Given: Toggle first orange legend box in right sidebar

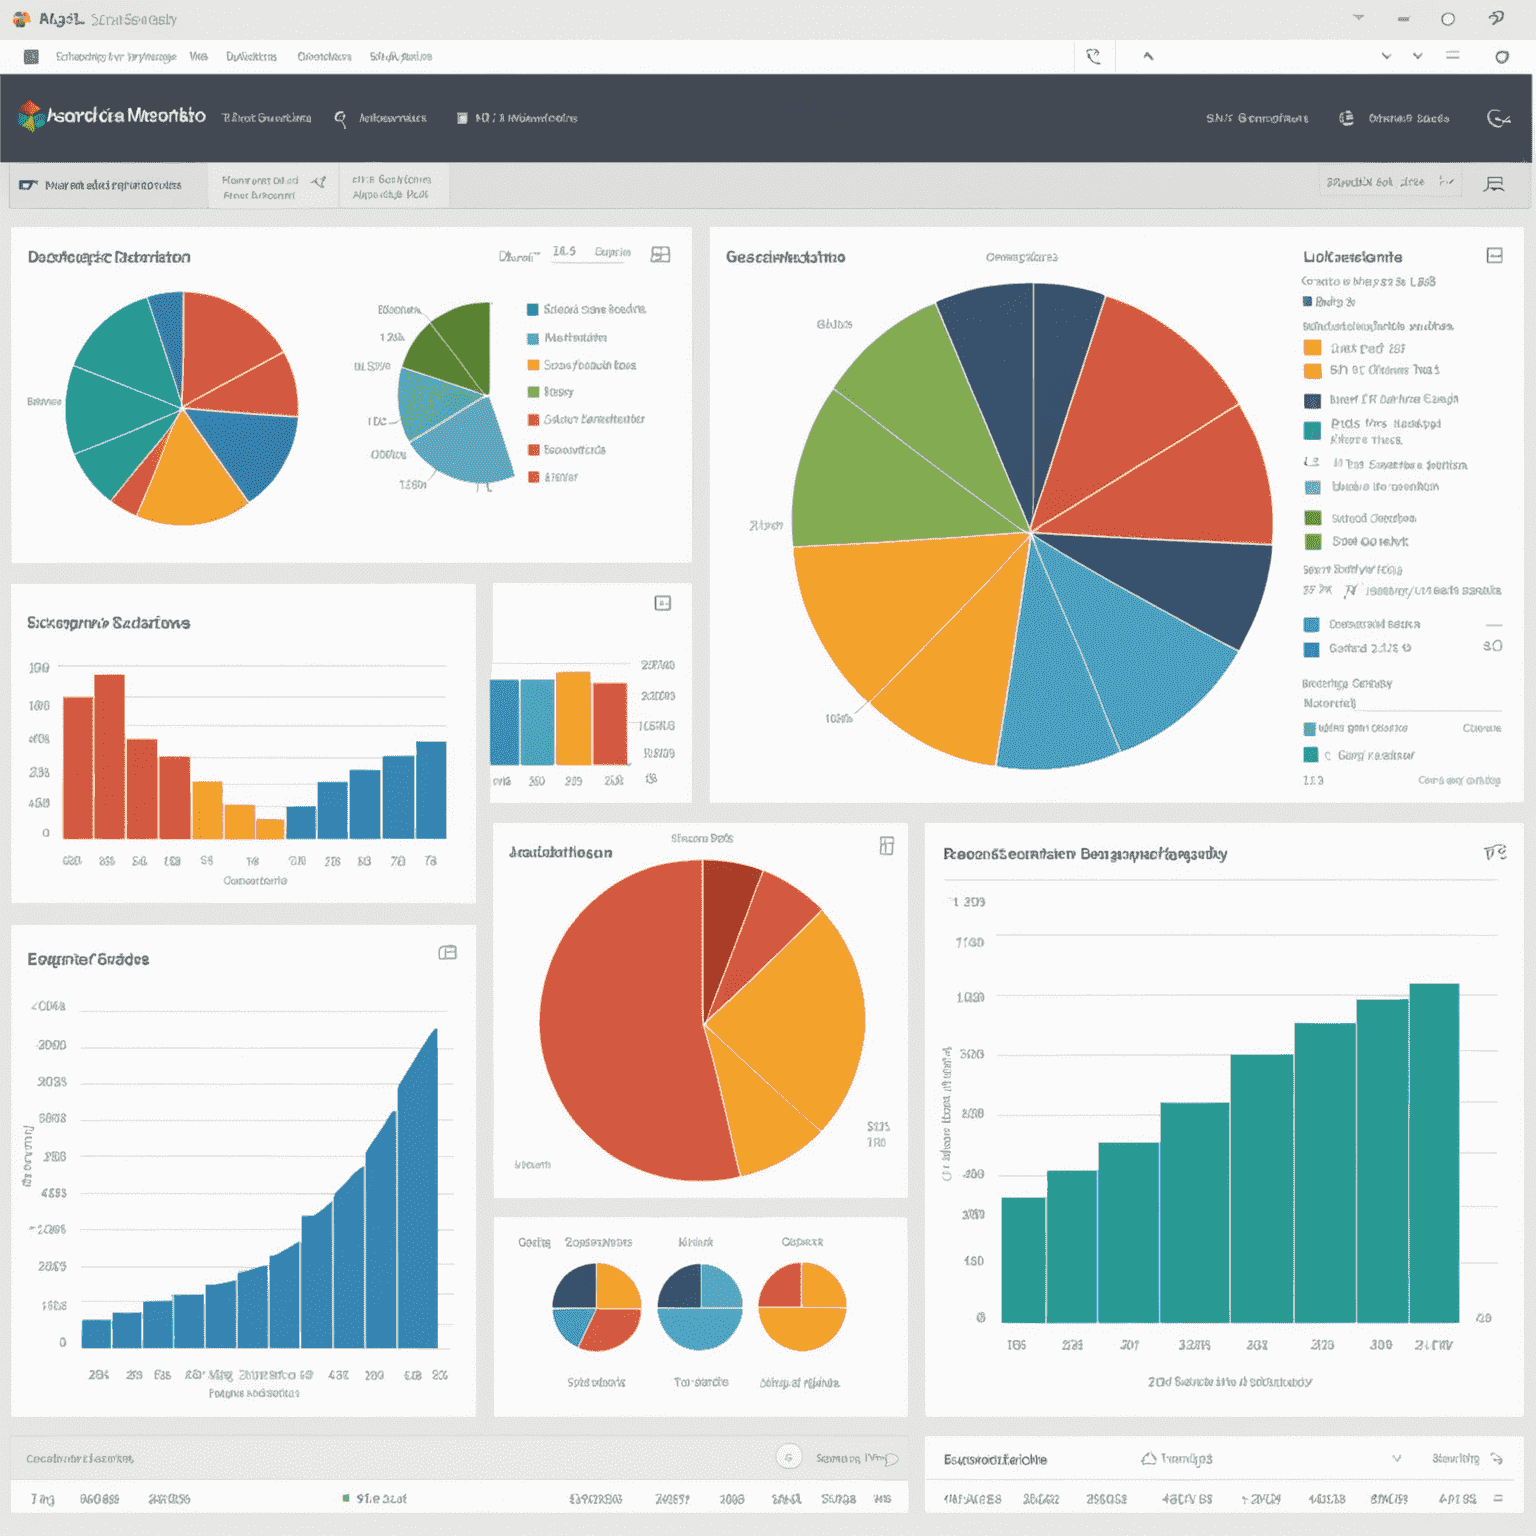Looking at the screenshot, I should 1312,348.
